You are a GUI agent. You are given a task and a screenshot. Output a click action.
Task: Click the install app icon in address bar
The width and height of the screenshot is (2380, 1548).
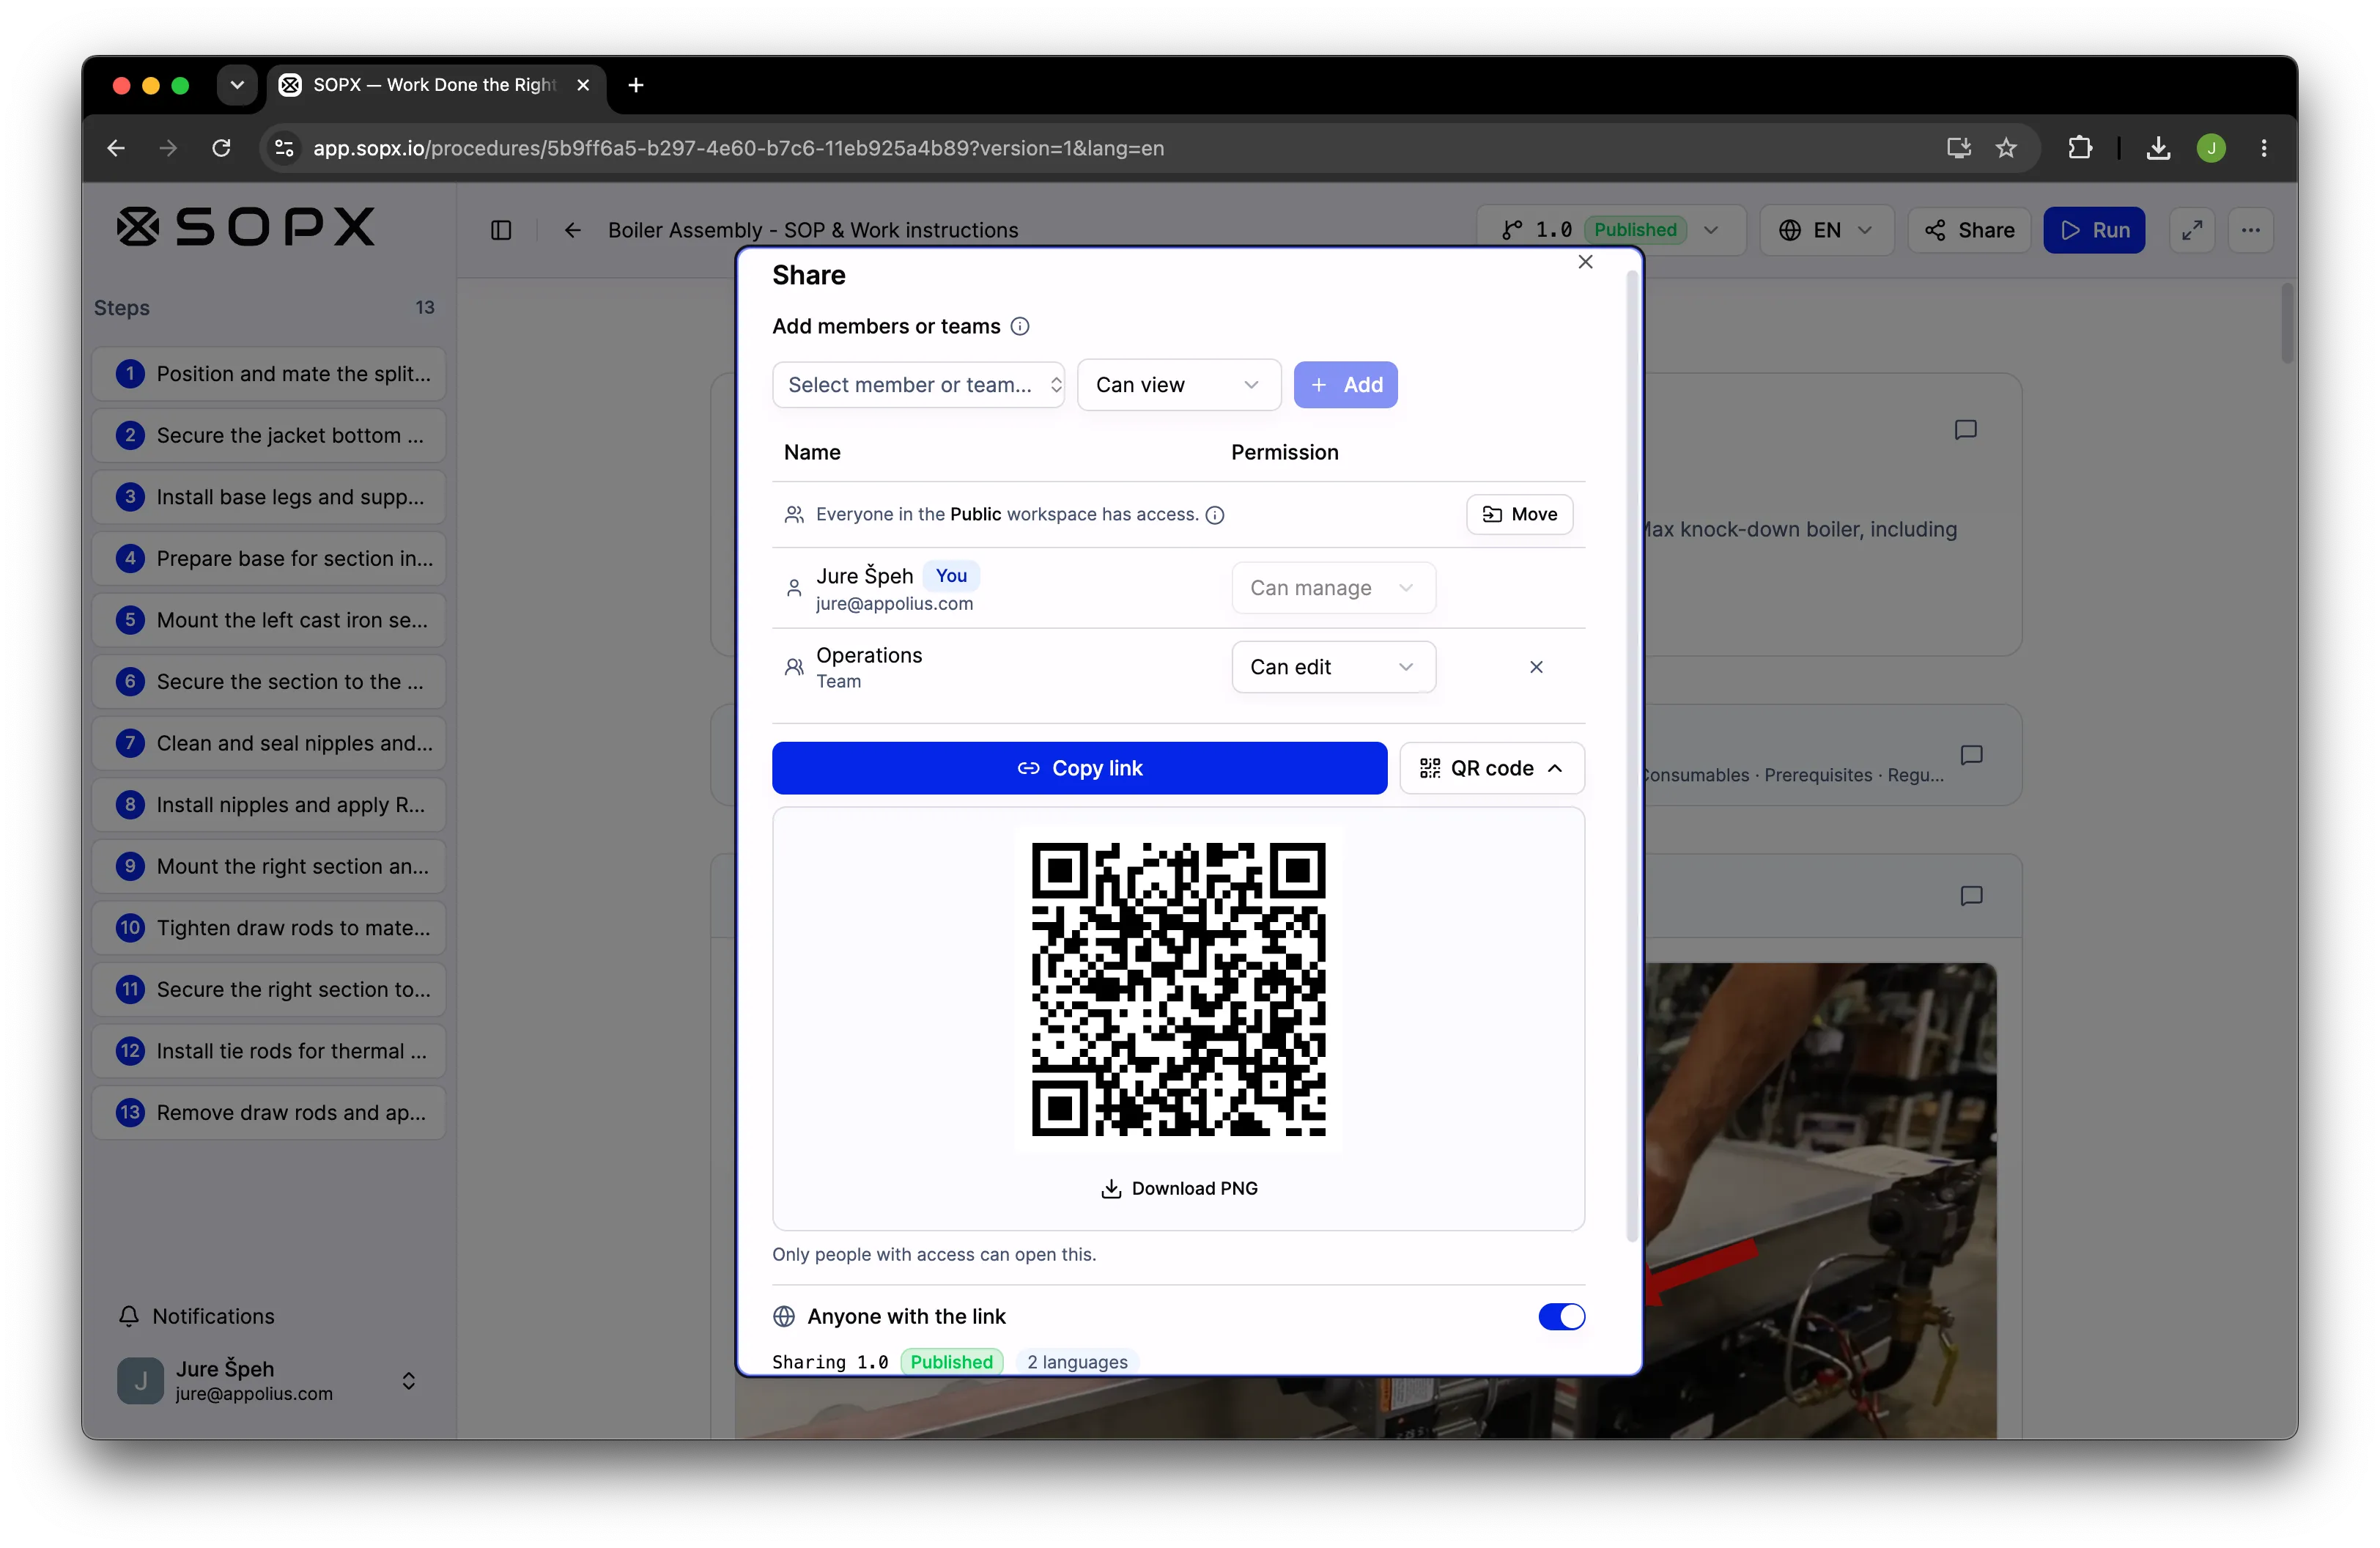tap(1958, 148)
